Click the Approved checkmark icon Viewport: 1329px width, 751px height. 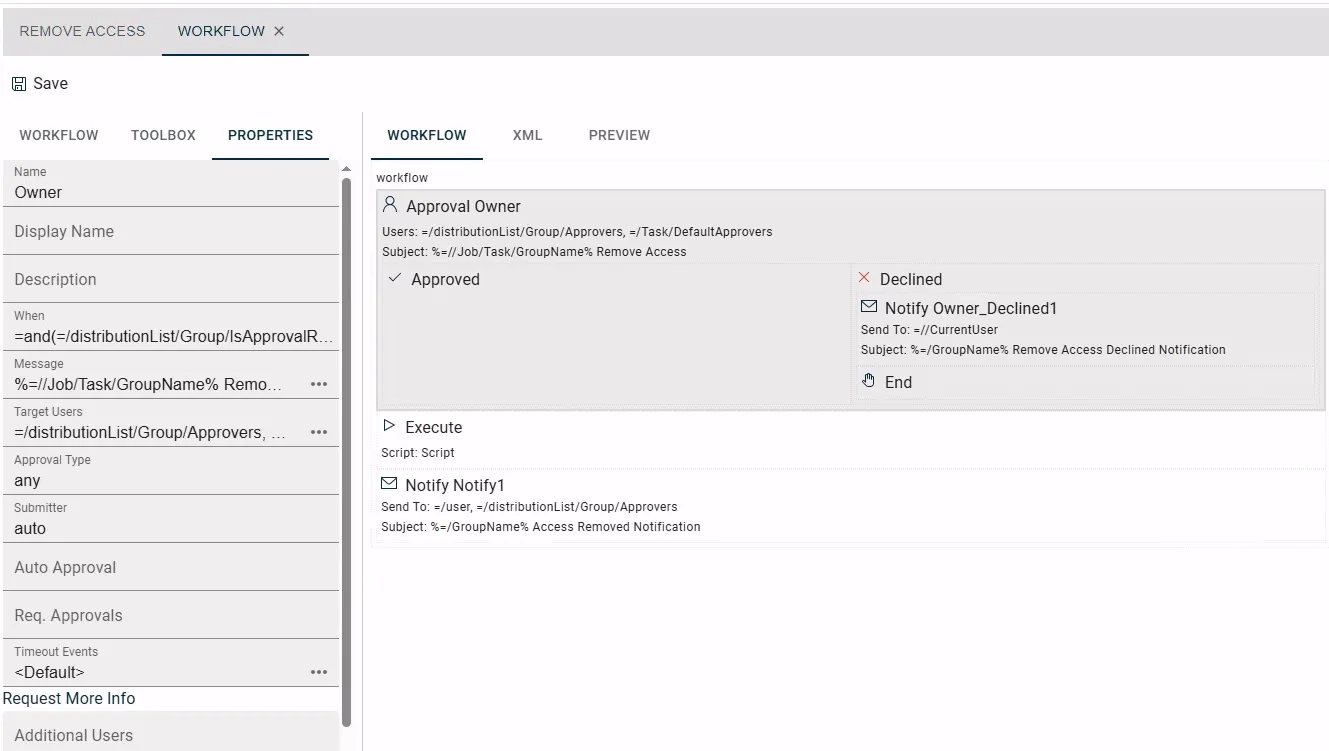395,278
